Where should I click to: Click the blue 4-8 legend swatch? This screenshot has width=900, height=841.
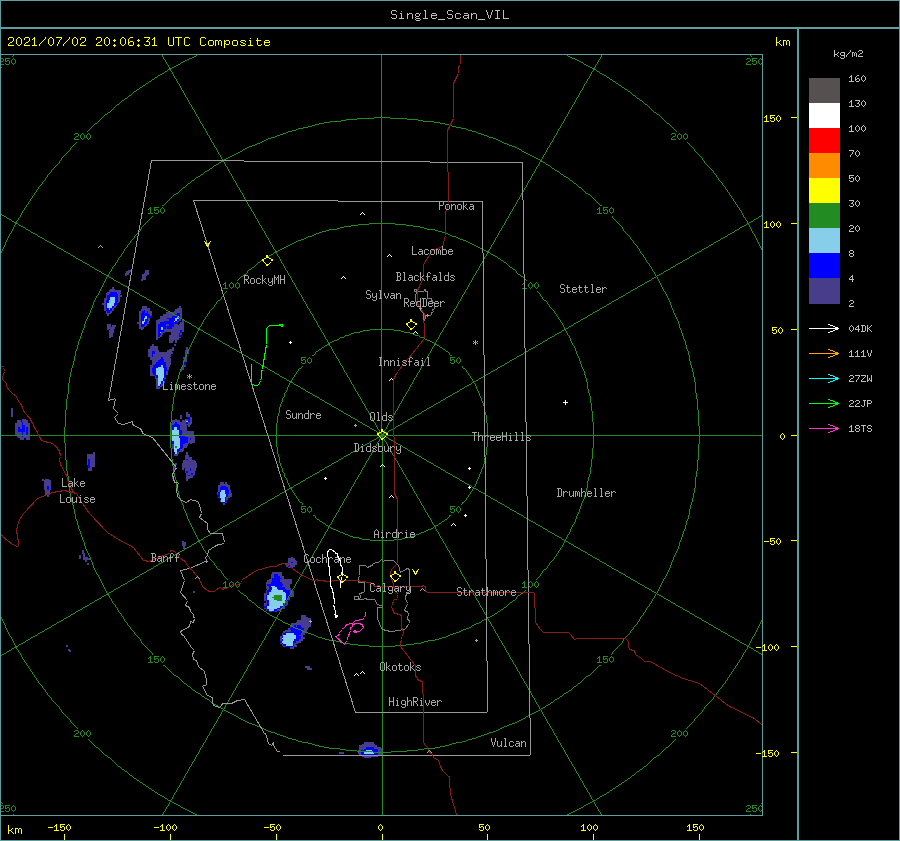(x=824, y=266)
